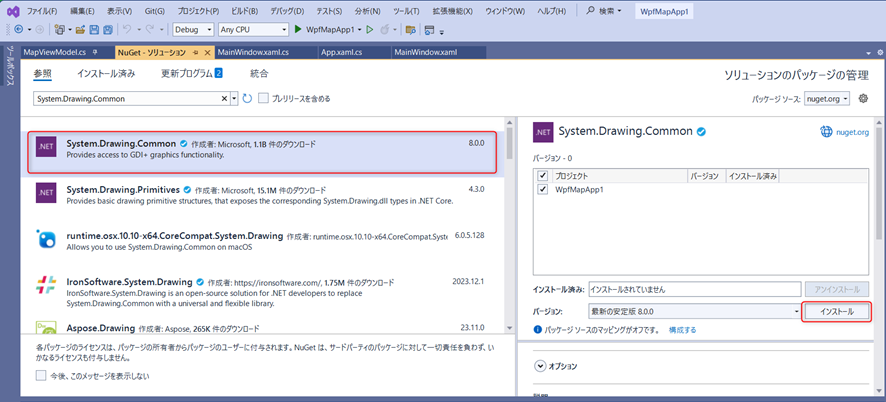Open the document tab list dropdown arrow
This screenshot has width=886, height=402.
(867, 53)
